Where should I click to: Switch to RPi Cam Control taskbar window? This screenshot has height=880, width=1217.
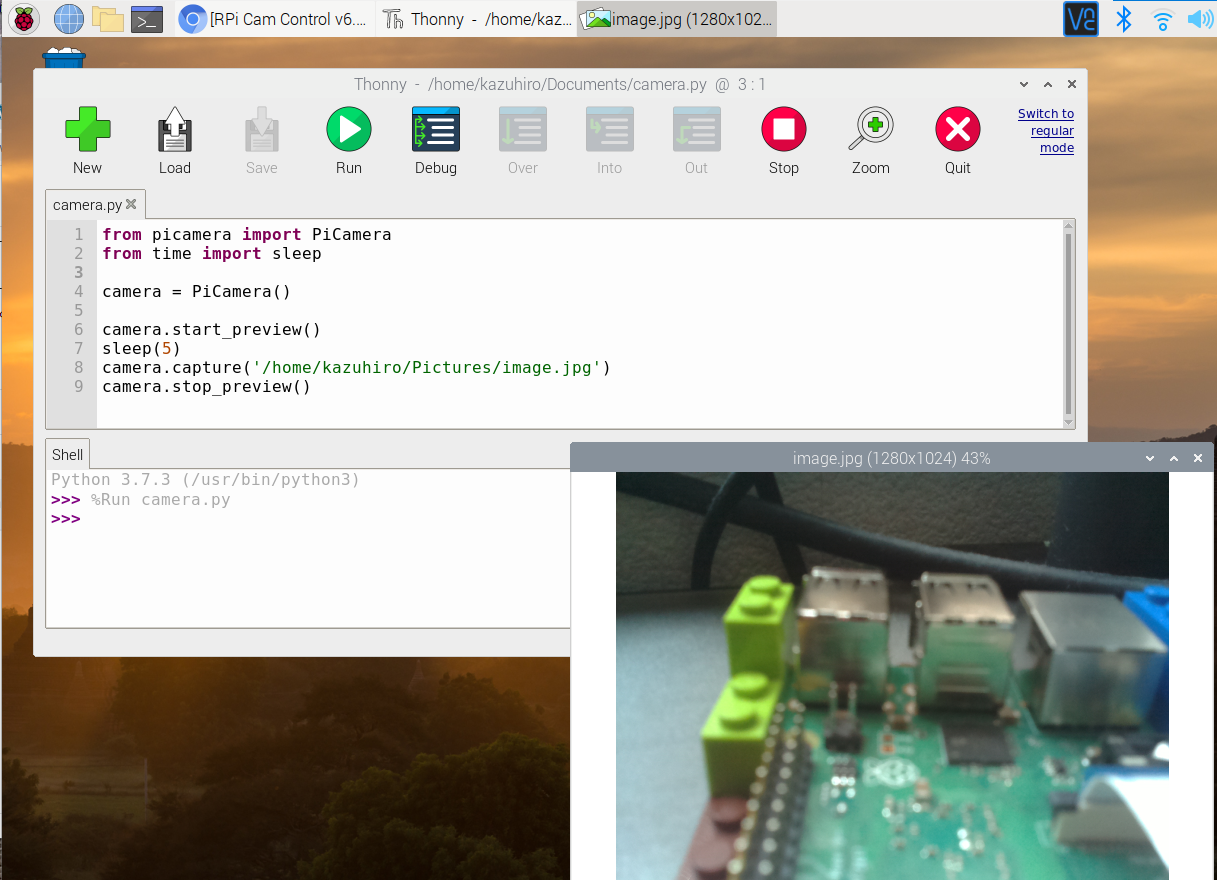[275, 19]
